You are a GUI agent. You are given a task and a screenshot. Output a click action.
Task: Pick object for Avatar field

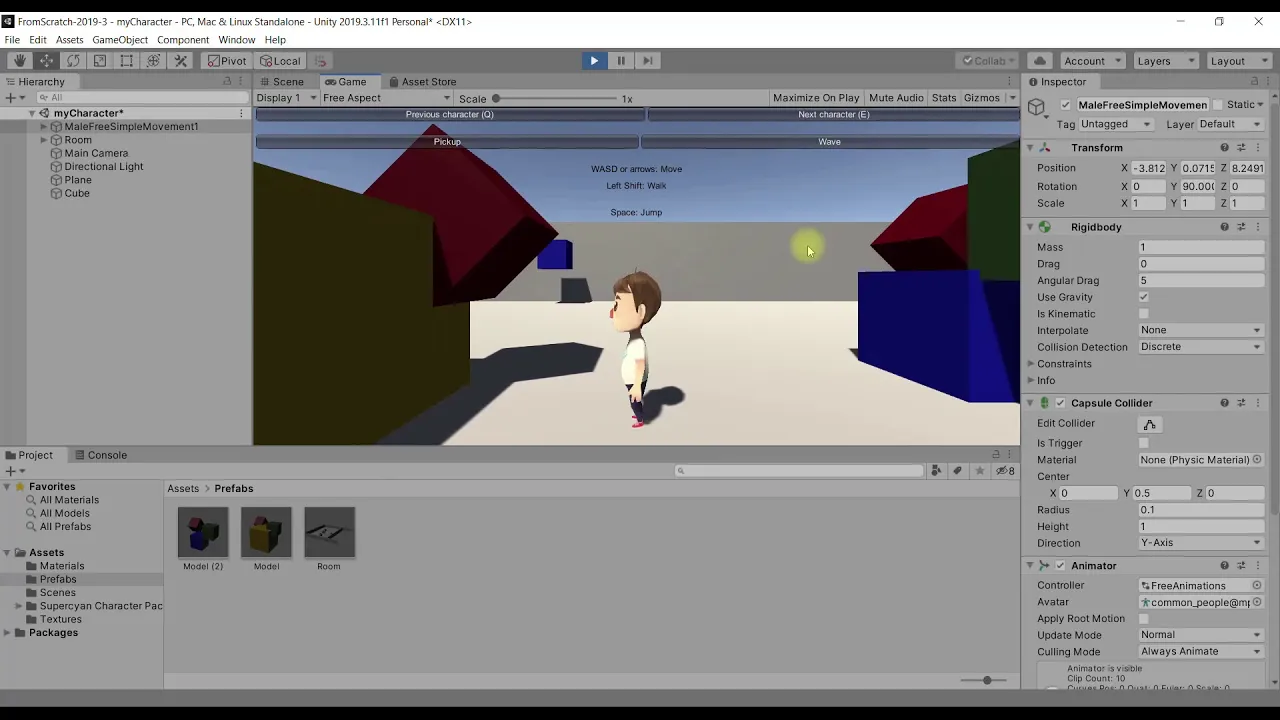(x=1257, y=602)
